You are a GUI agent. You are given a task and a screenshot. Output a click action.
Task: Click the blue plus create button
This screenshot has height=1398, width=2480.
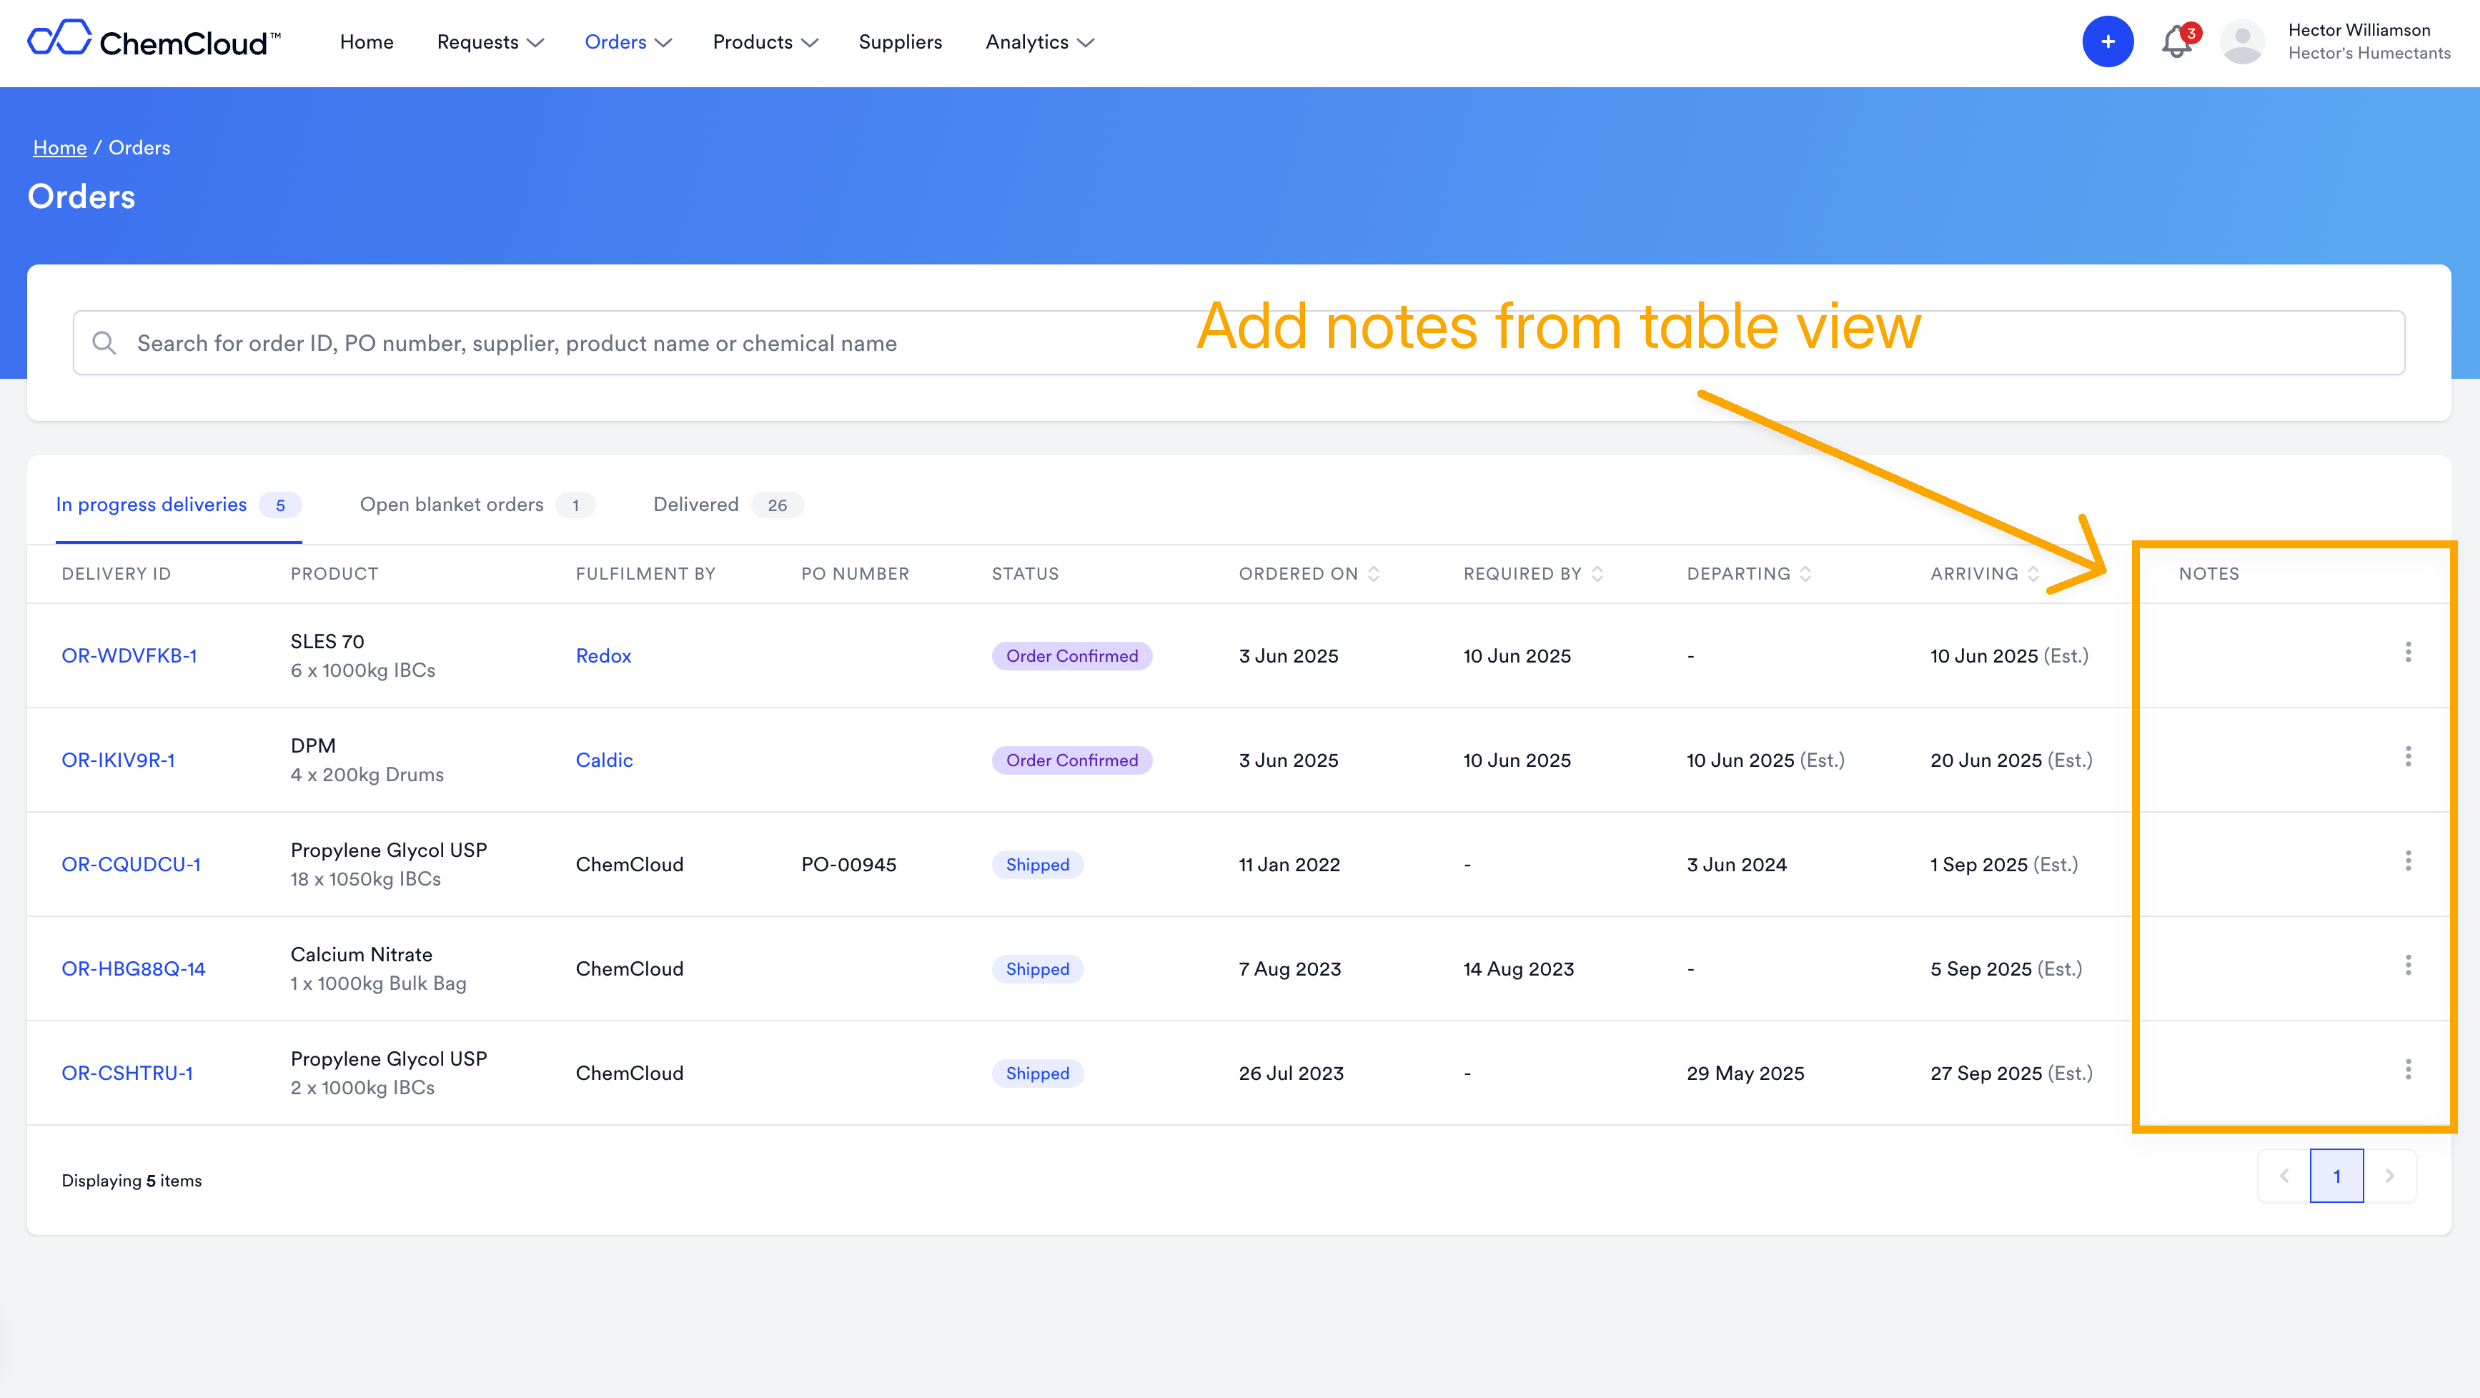point(2107,42)
